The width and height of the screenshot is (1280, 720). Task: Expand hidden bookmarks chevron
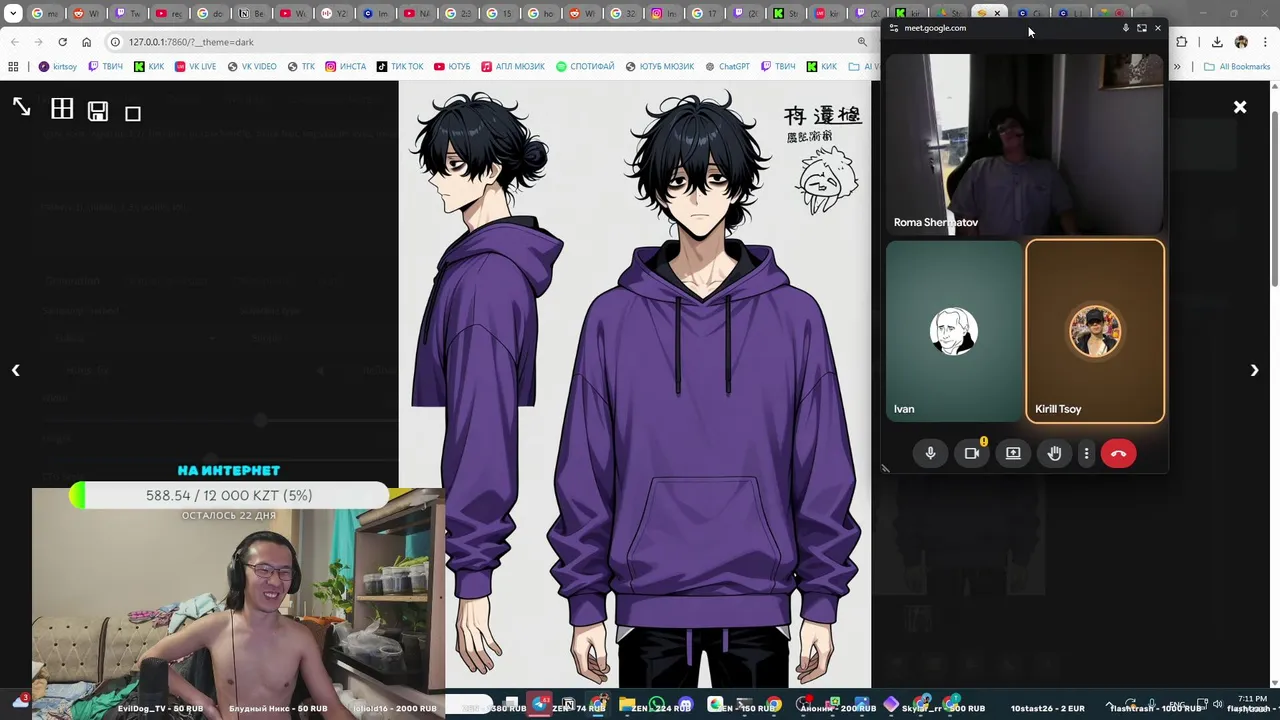(1177, 66)
